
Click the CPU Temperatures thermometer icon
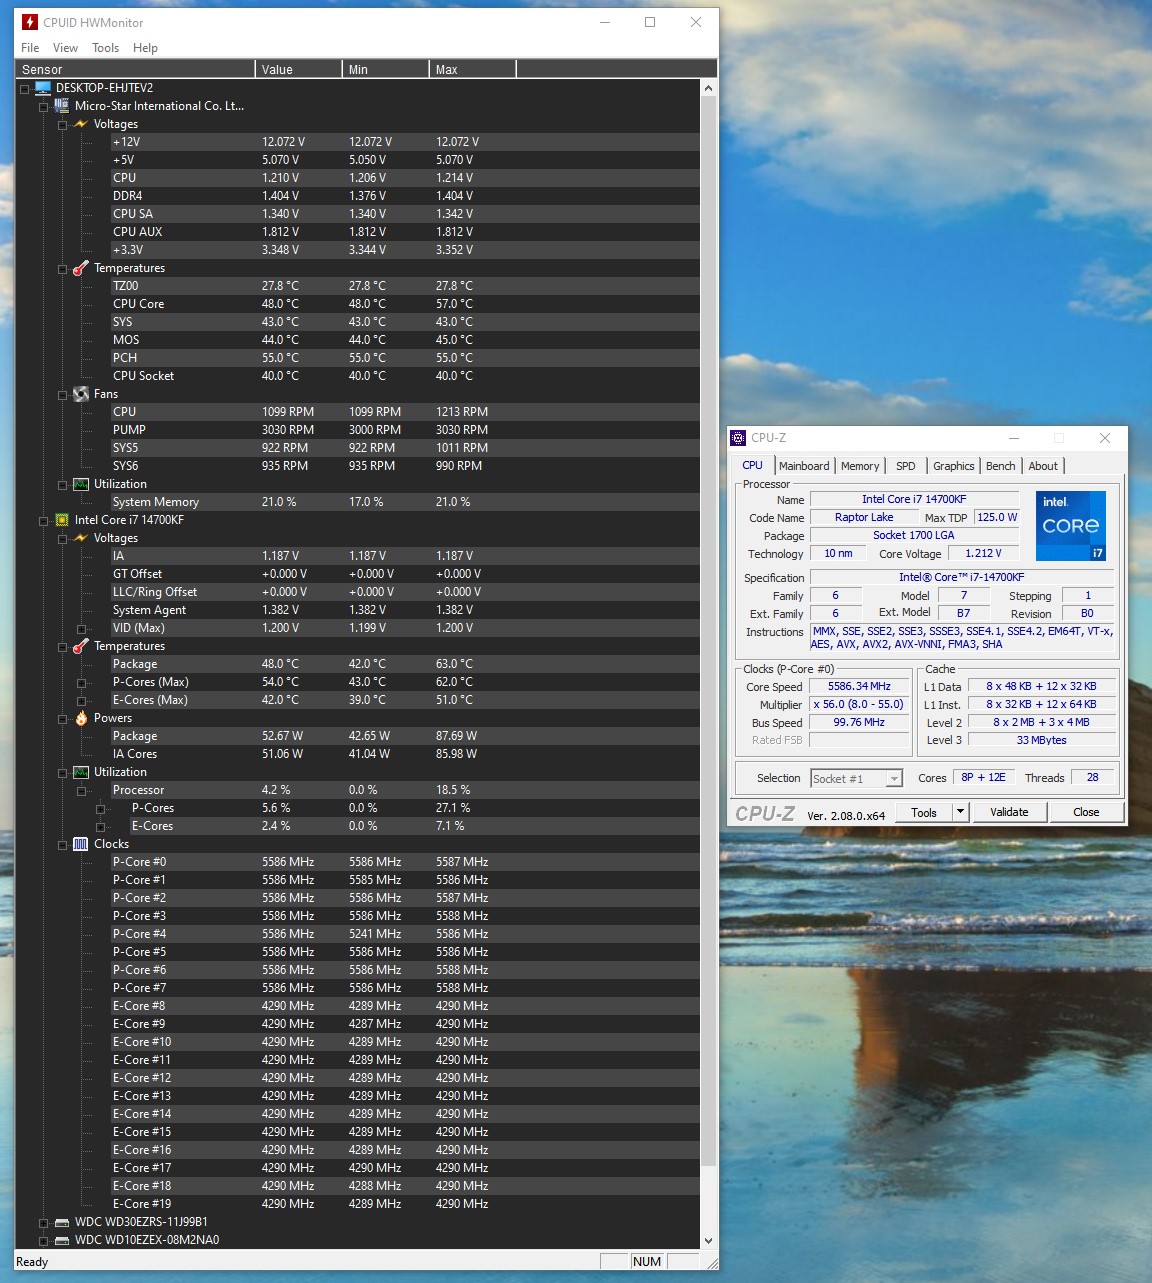point(81,646)
